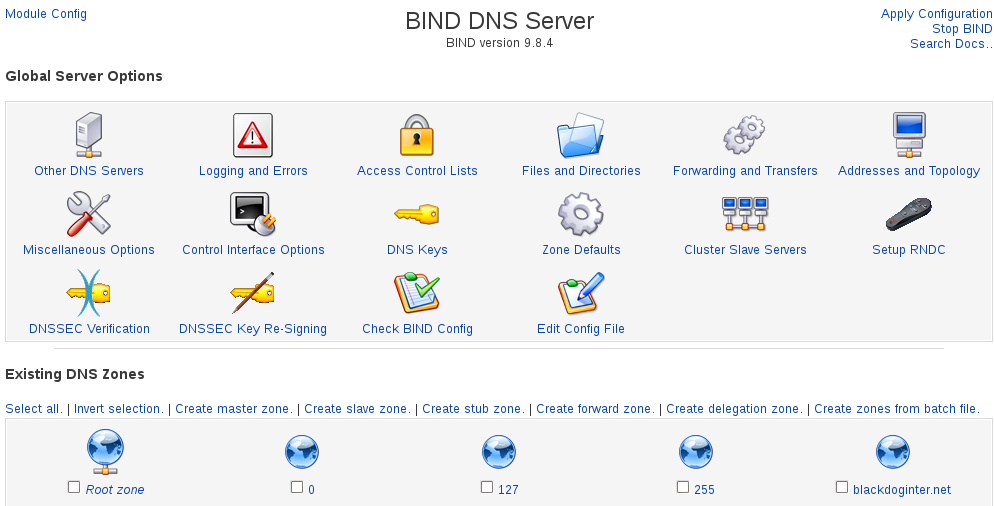Open the zone 127 name link
The height and width of the screenshot is (506, 994).
(x=508, y=490)
